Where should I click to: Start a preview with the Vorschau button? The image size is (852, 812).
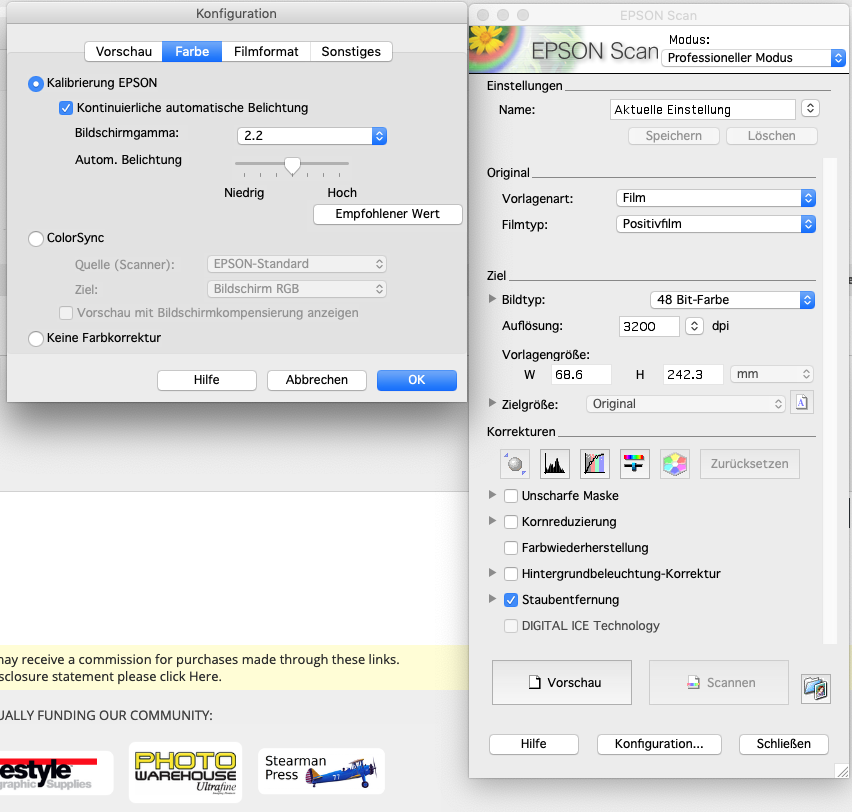[562, 683]
